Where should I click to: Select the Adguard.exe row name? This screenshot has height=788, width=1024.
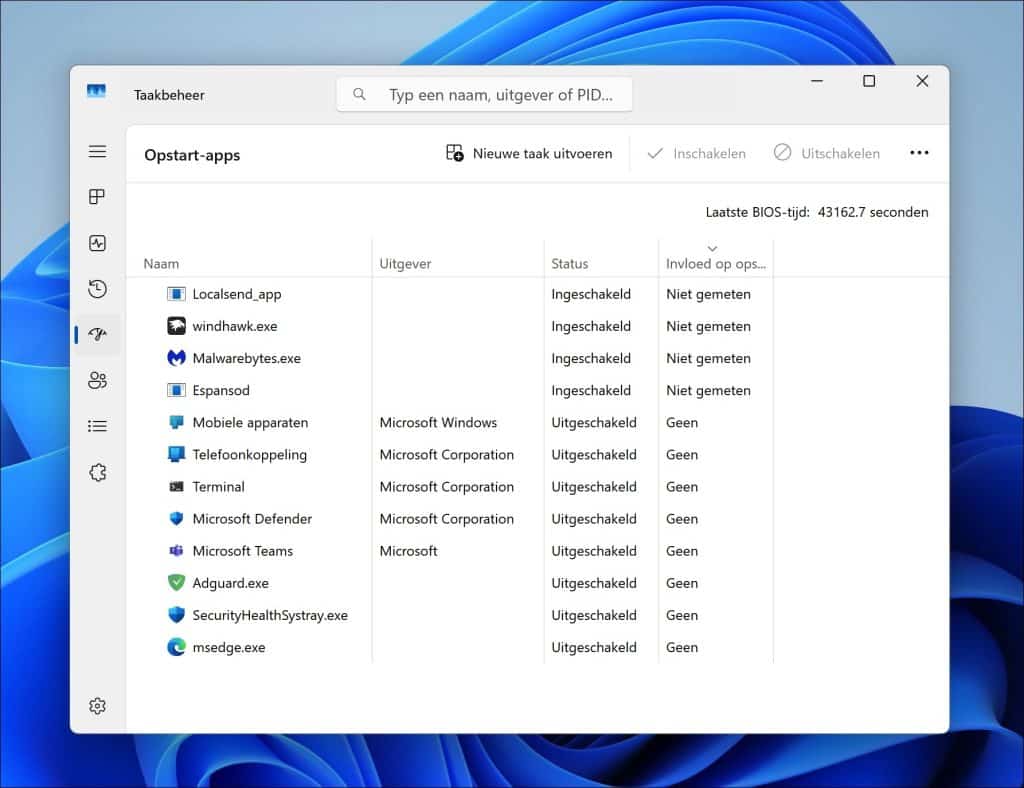point(231,583)
